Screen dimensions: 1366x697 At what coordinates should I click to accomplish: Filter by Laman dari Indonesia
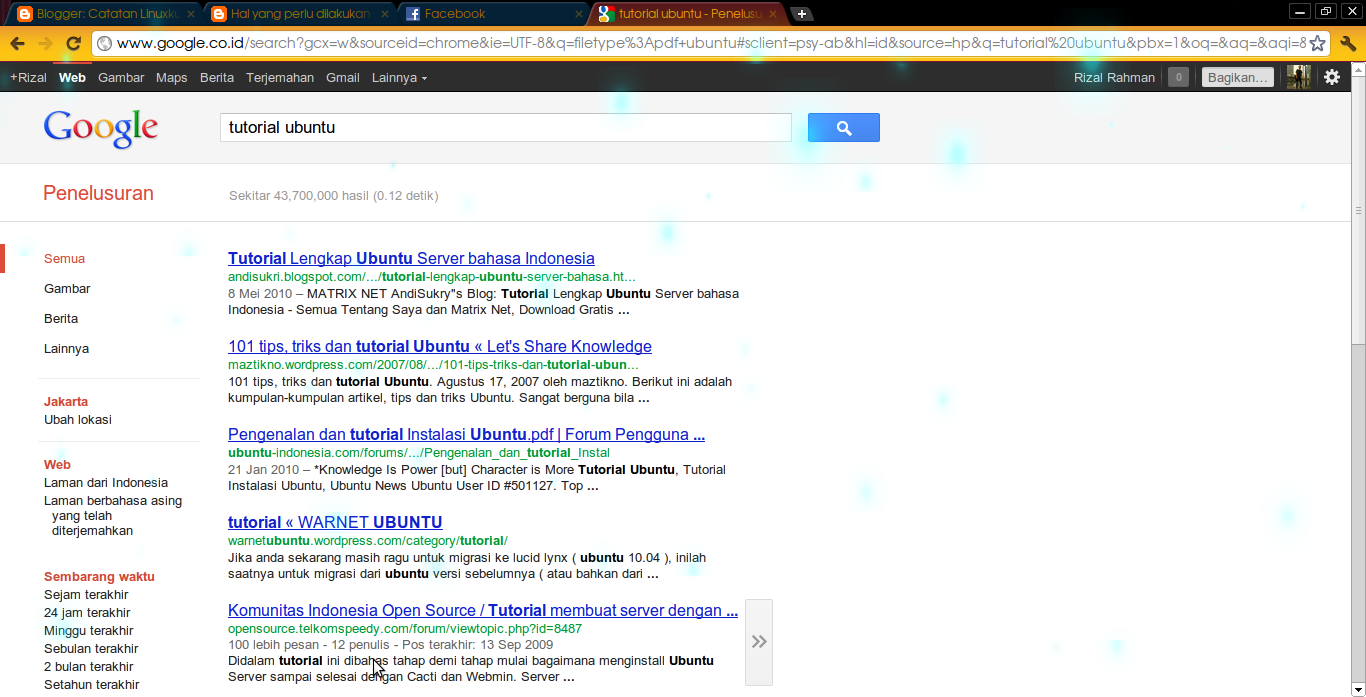tap(106, 483)
